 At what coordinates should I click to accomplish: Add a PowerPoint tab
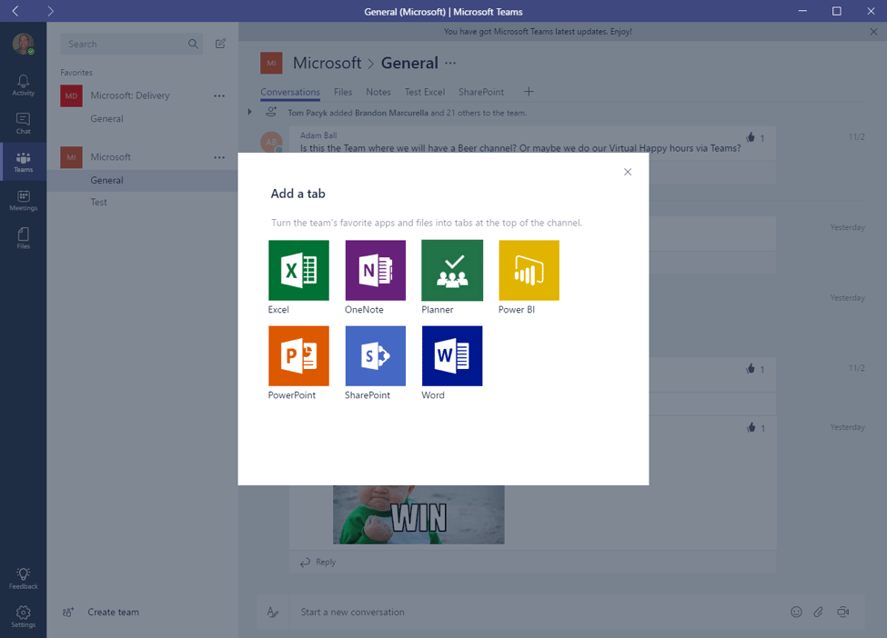(x=299, y=356)
